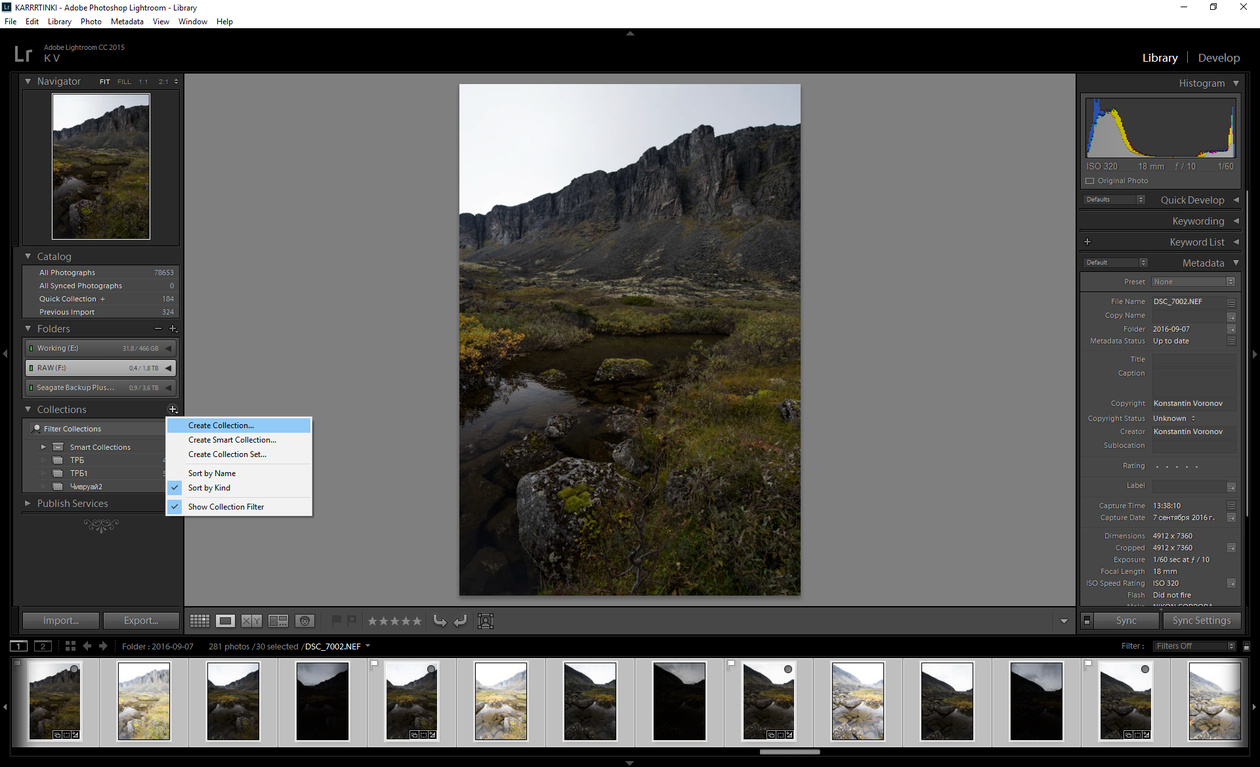Open Survey view in toolbar
Image resolution: width=1260 pixels, height=767 pixels.
278,621
